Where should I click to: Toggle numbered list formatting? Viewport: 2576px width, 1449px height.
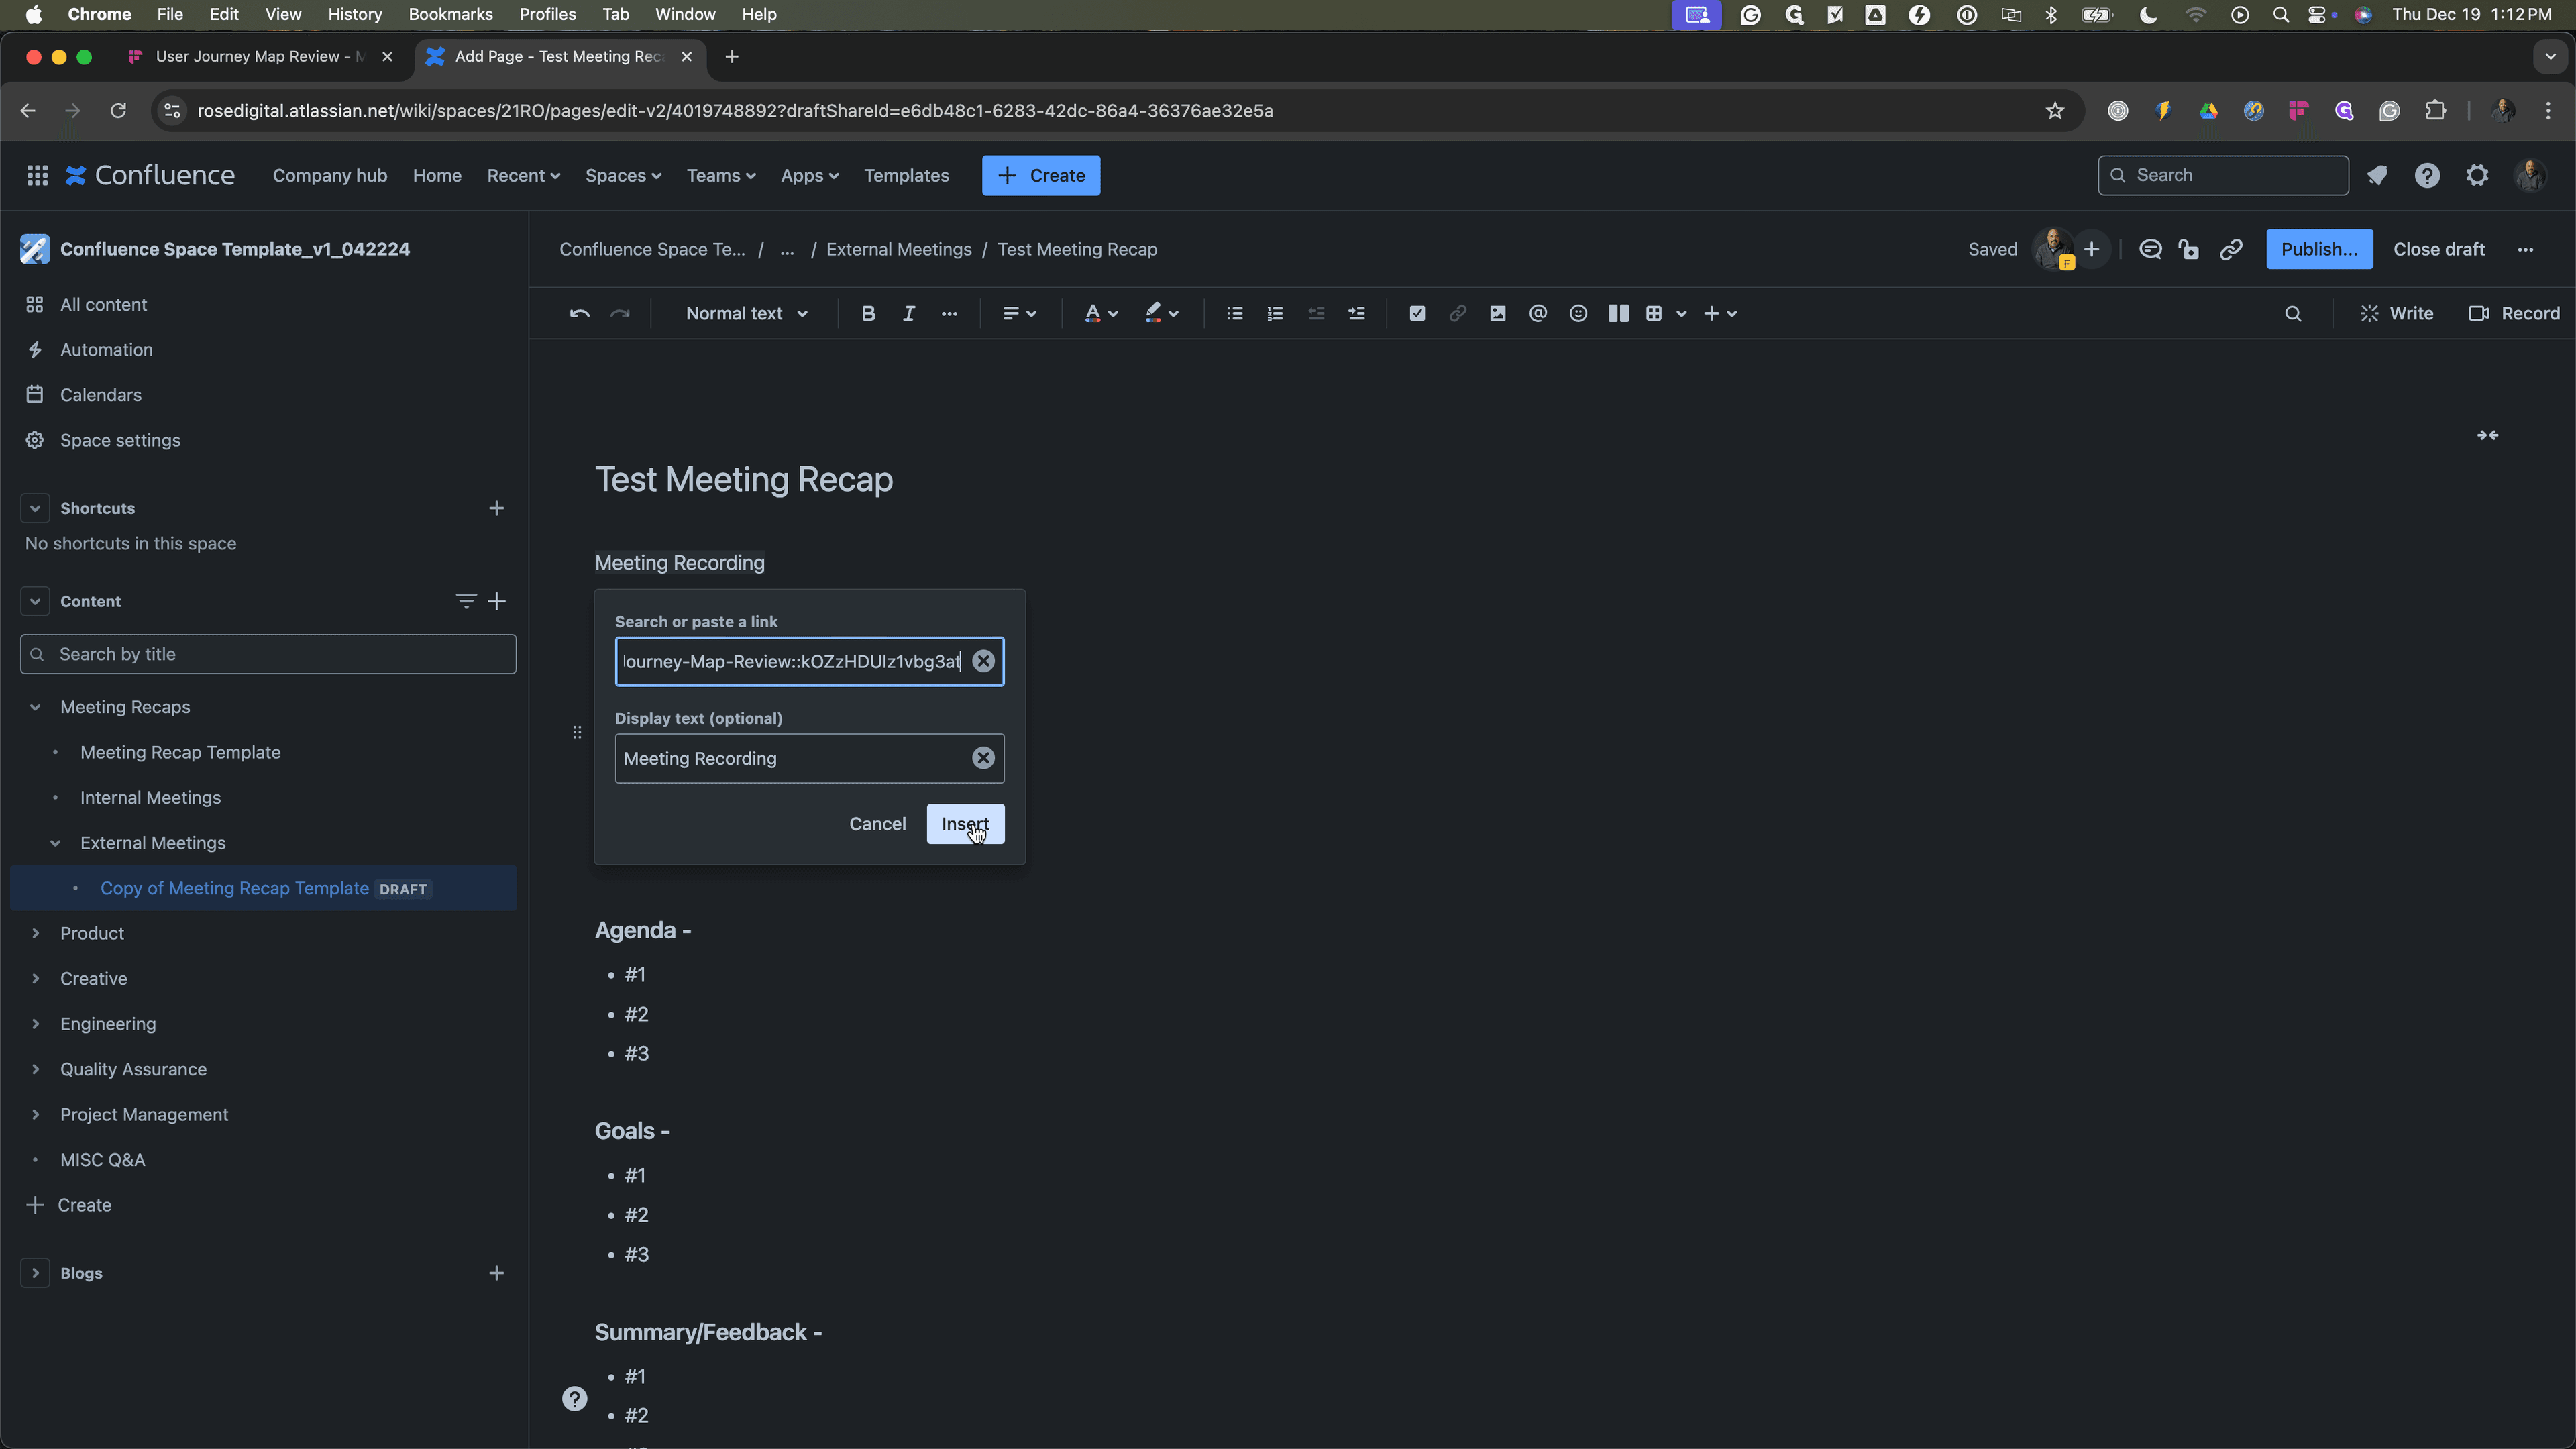[1275, 313]
